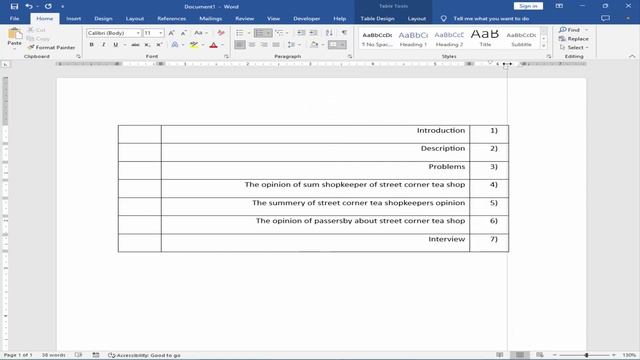This screenshot has height=360, width=640.
Task: Toggle Show/Hide paragraph marks
Action: [x=344, y=33]
